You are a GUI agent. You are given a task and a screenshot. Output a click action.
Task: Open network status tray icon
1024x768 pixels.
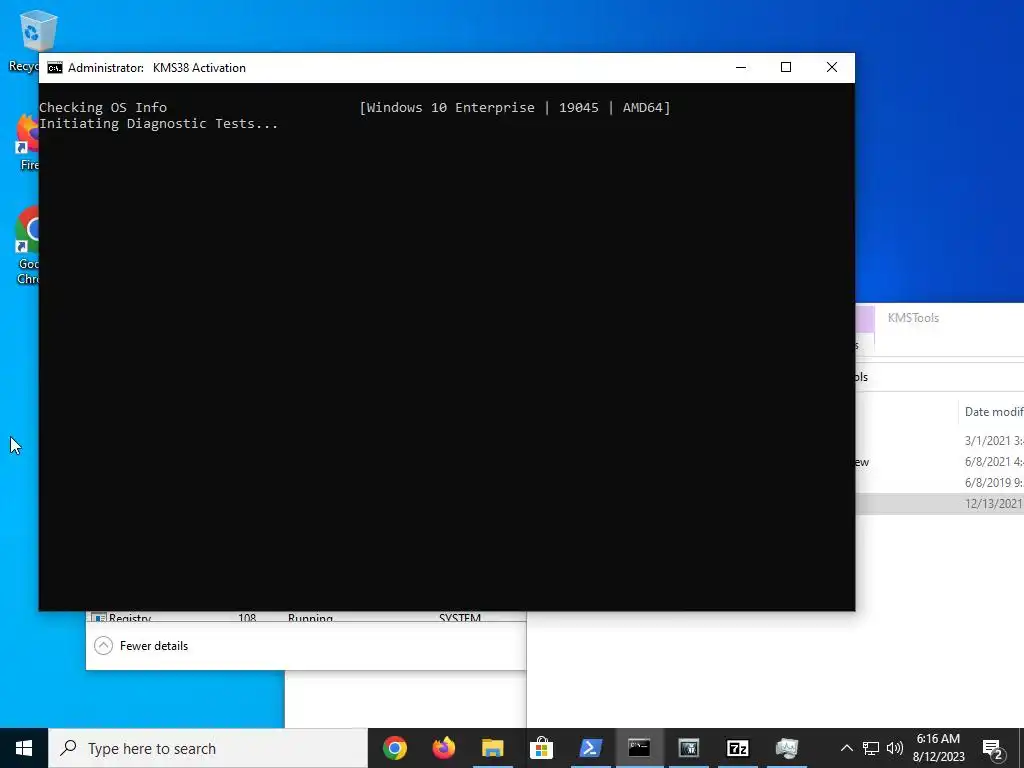point(871,748)
